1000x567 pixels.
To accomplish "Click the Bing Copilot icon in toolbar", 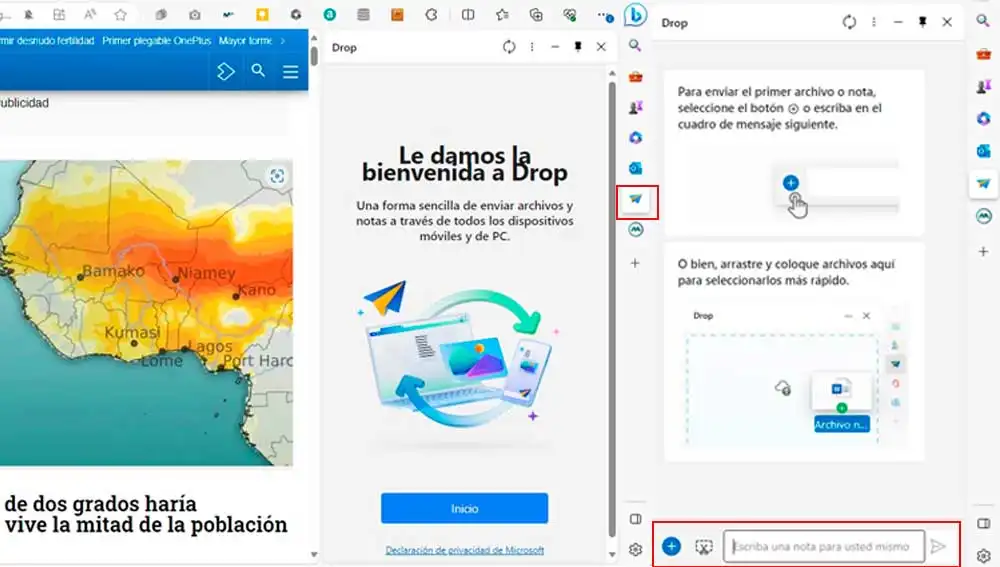I will pos(635,15).
